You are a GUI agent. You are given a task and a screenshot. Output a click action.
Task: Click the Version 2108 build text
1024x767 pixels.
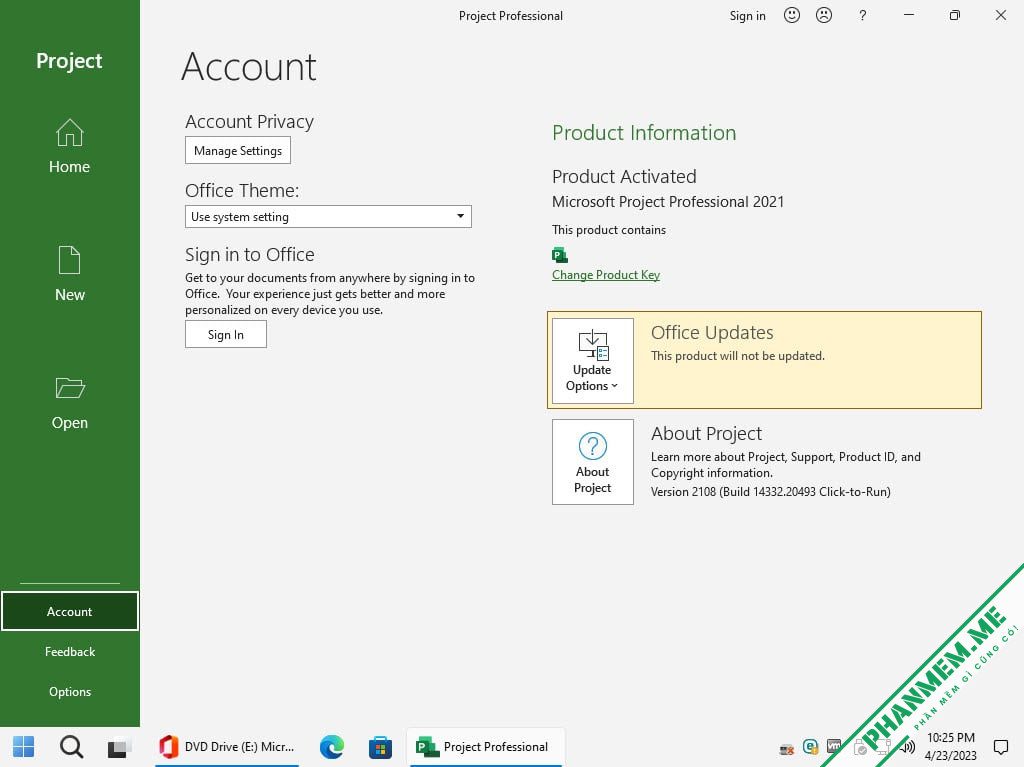pos(771,492)
